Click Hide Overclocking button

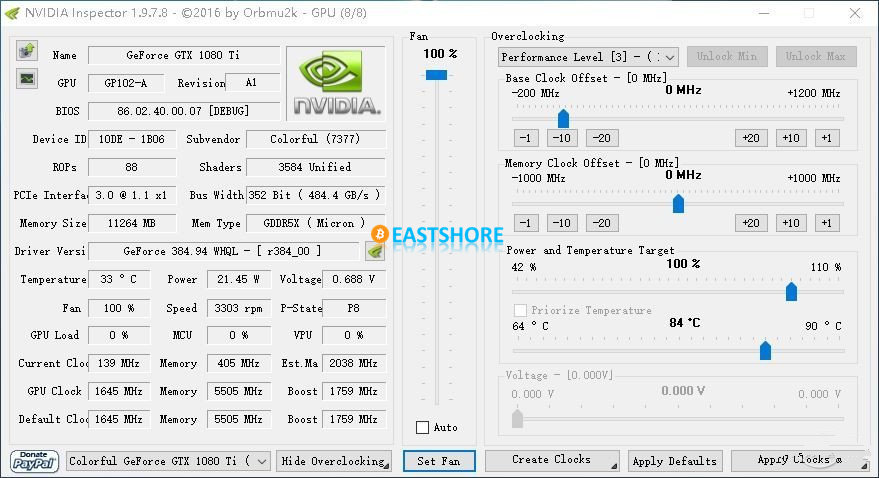[x=334, y=461]
